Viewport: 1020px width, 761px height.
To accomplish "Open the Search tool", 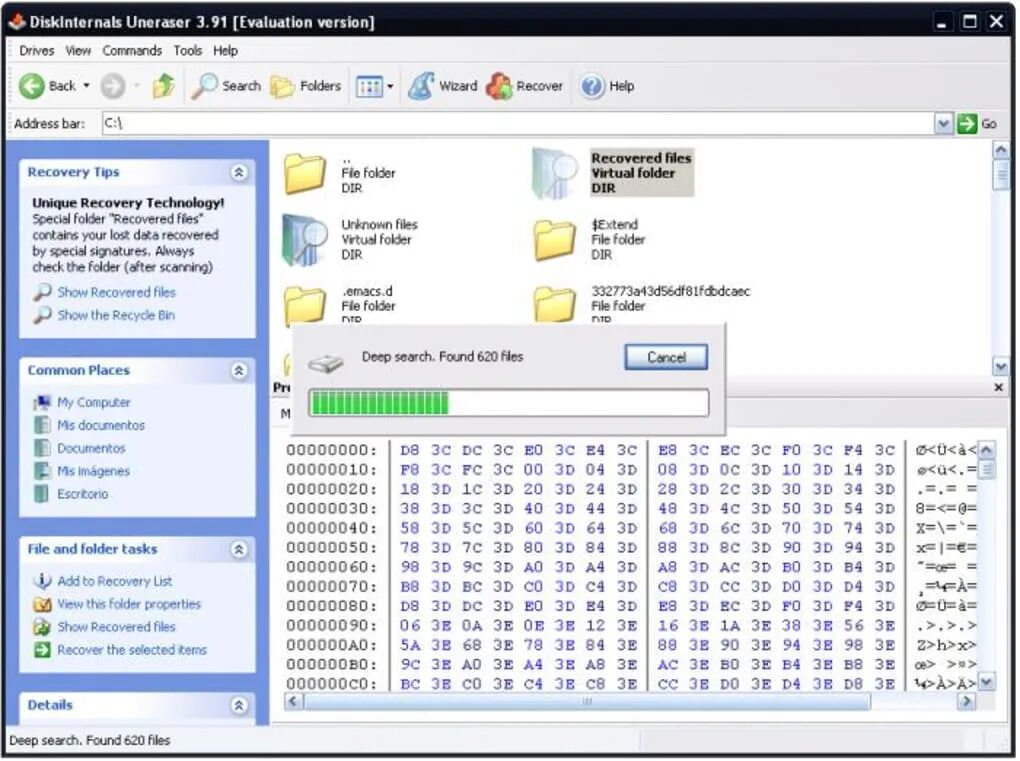I will [x=226, y=86].
